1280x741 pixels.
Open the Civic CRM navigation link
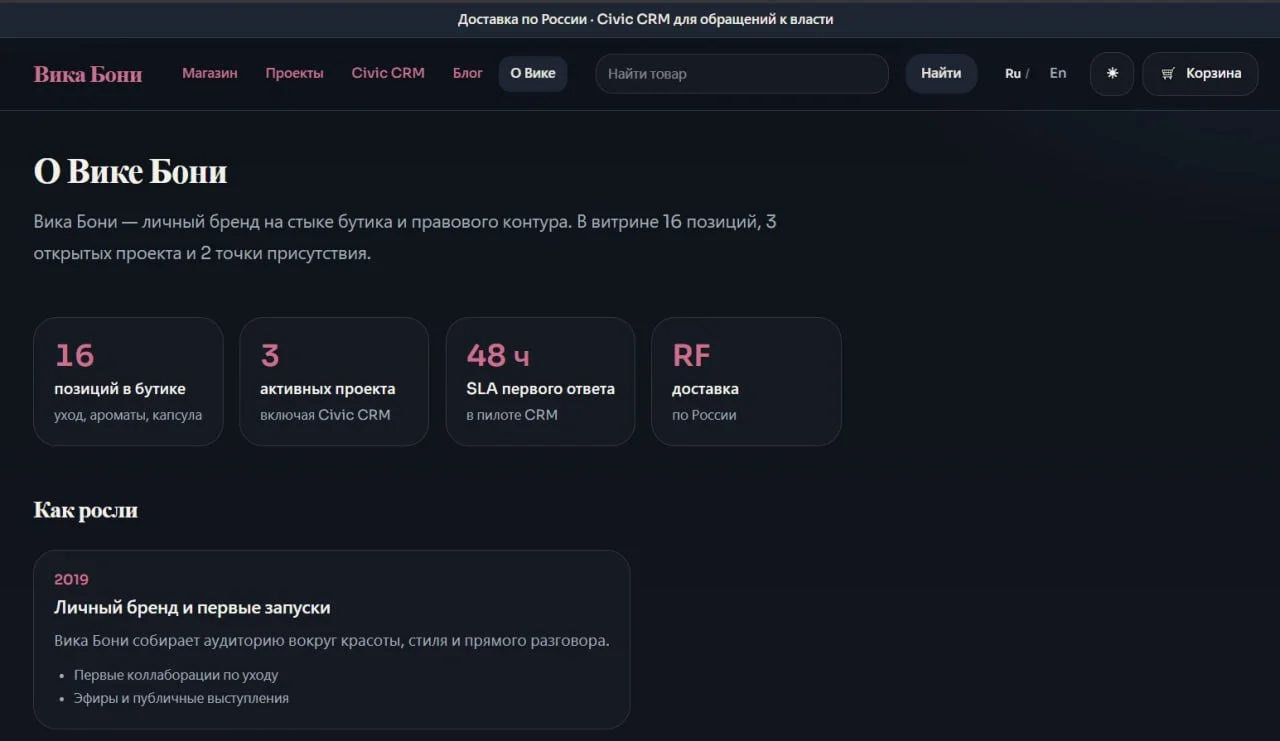[388, 73]
